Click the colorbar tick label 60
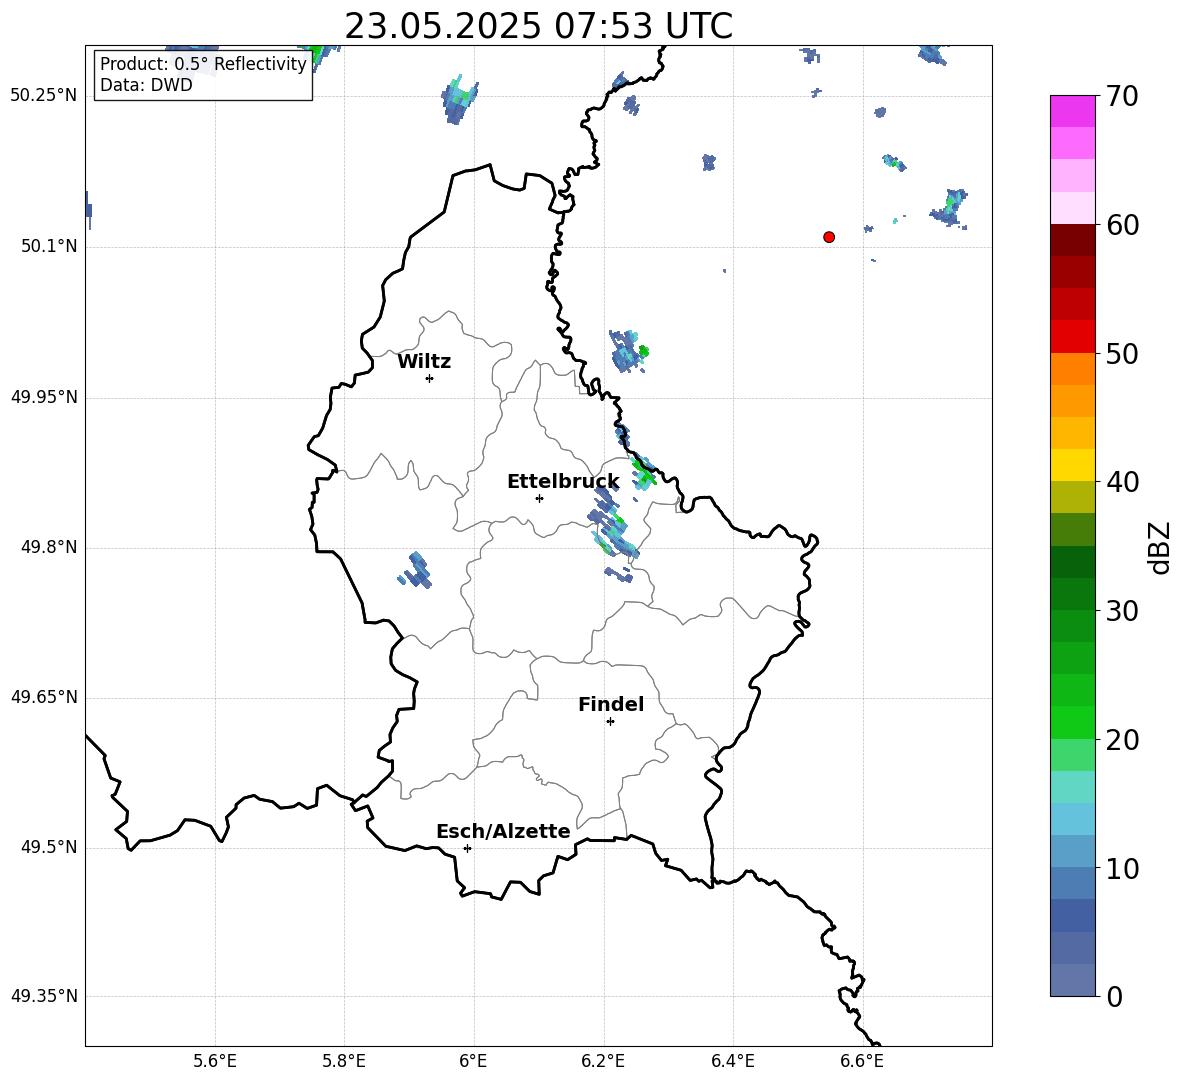 [x=1122, y=225]
